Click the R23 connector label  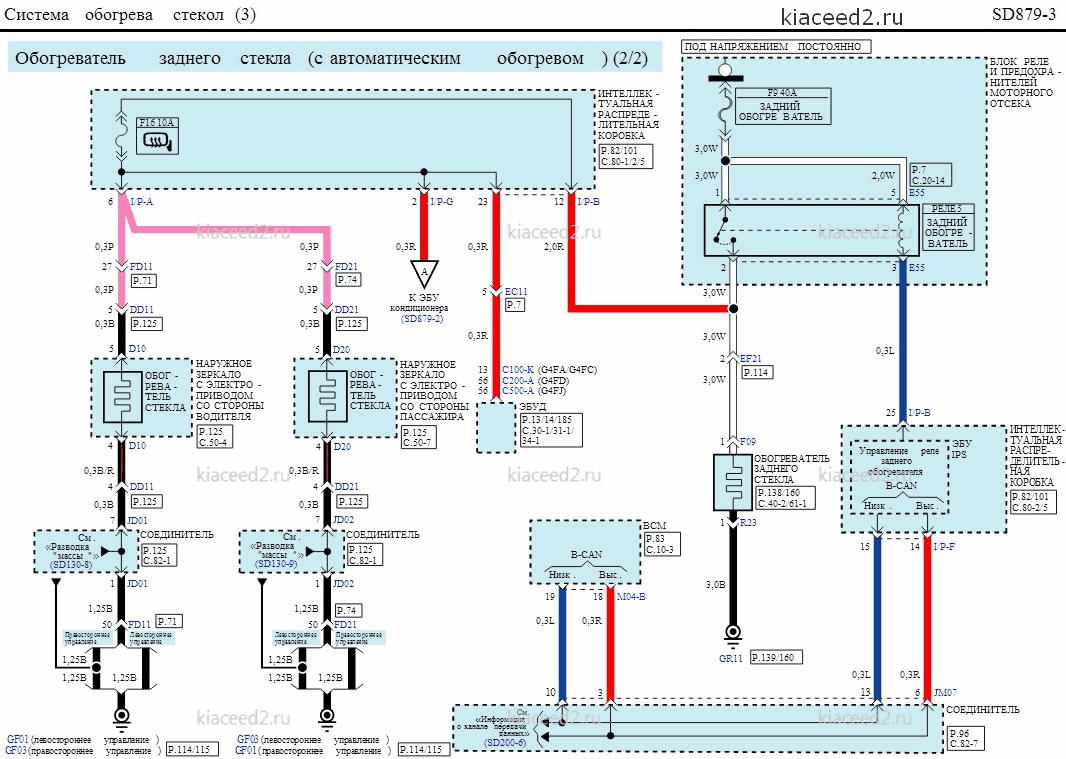pos(748,522)
